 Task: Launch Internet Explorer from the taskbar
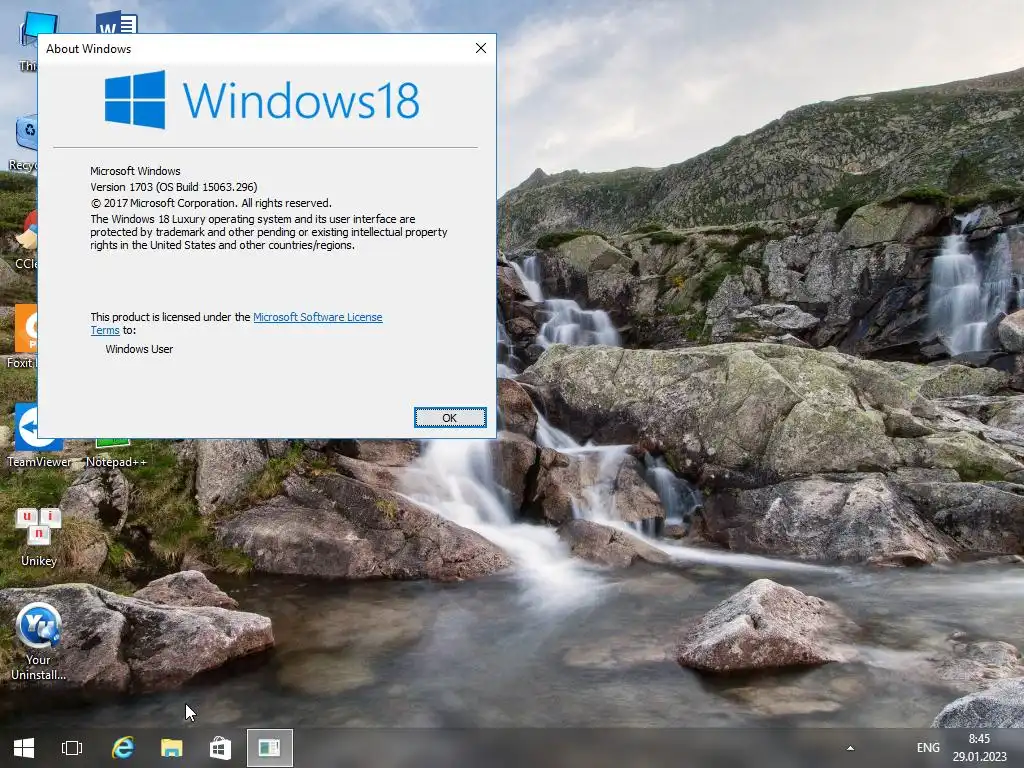pyautogui.click(x=122, y=748)
